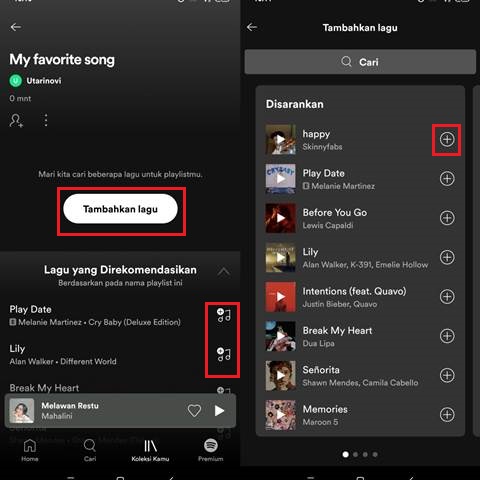Tap the Disarankan card heading

tap(295, 104)
